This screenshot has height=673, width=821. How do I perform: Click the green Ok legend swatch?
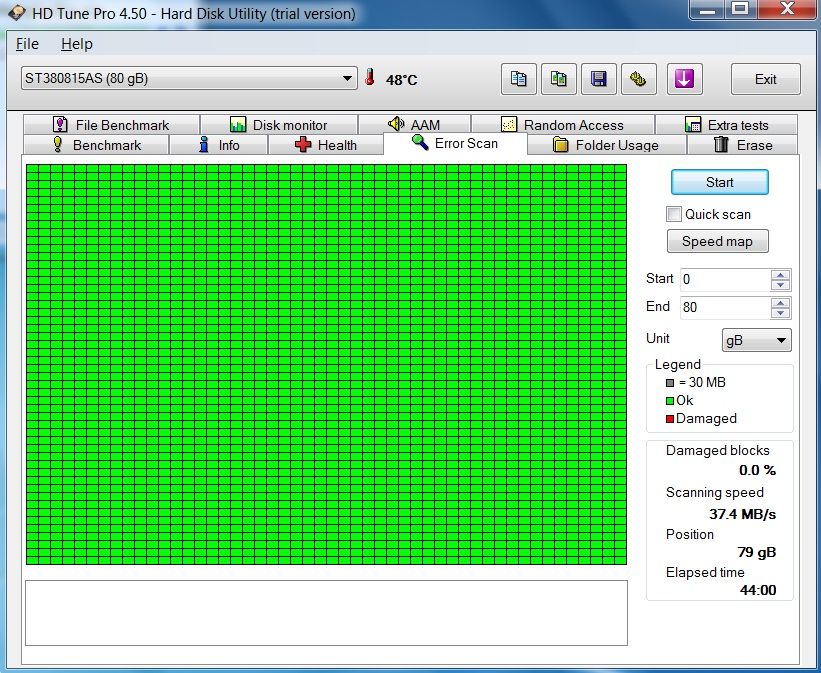(670, 401)
